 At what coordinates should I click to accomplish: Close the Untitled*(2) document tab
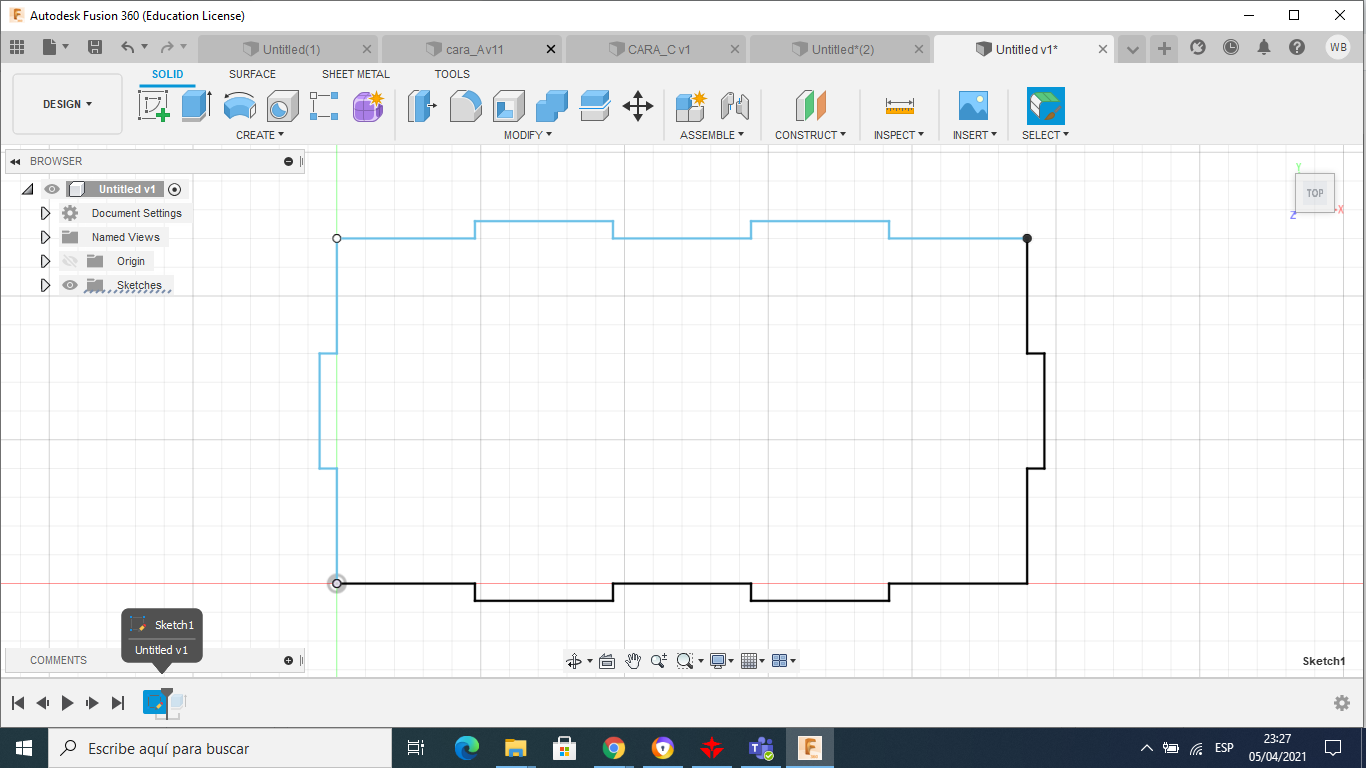pyautogui.click(x=919, y=49)
